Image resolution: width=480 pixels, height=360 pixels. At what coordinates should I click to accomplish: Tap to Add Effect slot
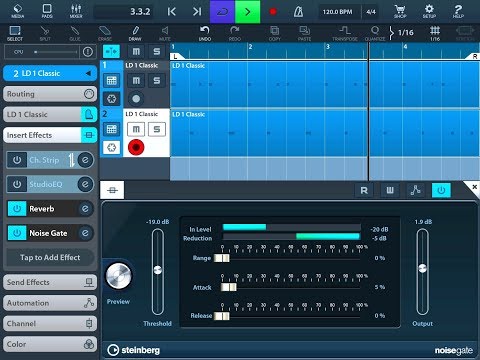(x=50, y=257)
